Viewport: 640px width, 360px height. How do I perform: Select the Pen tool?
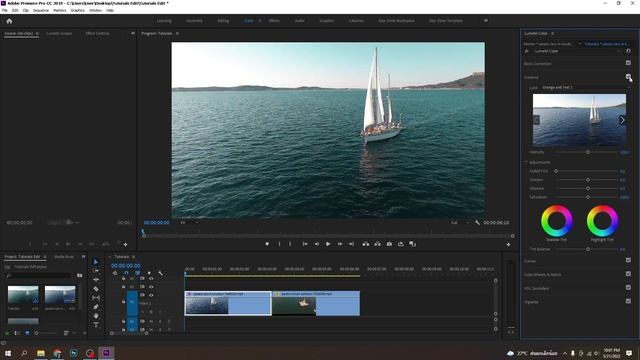pyautogui.click(x=96, y=307)
